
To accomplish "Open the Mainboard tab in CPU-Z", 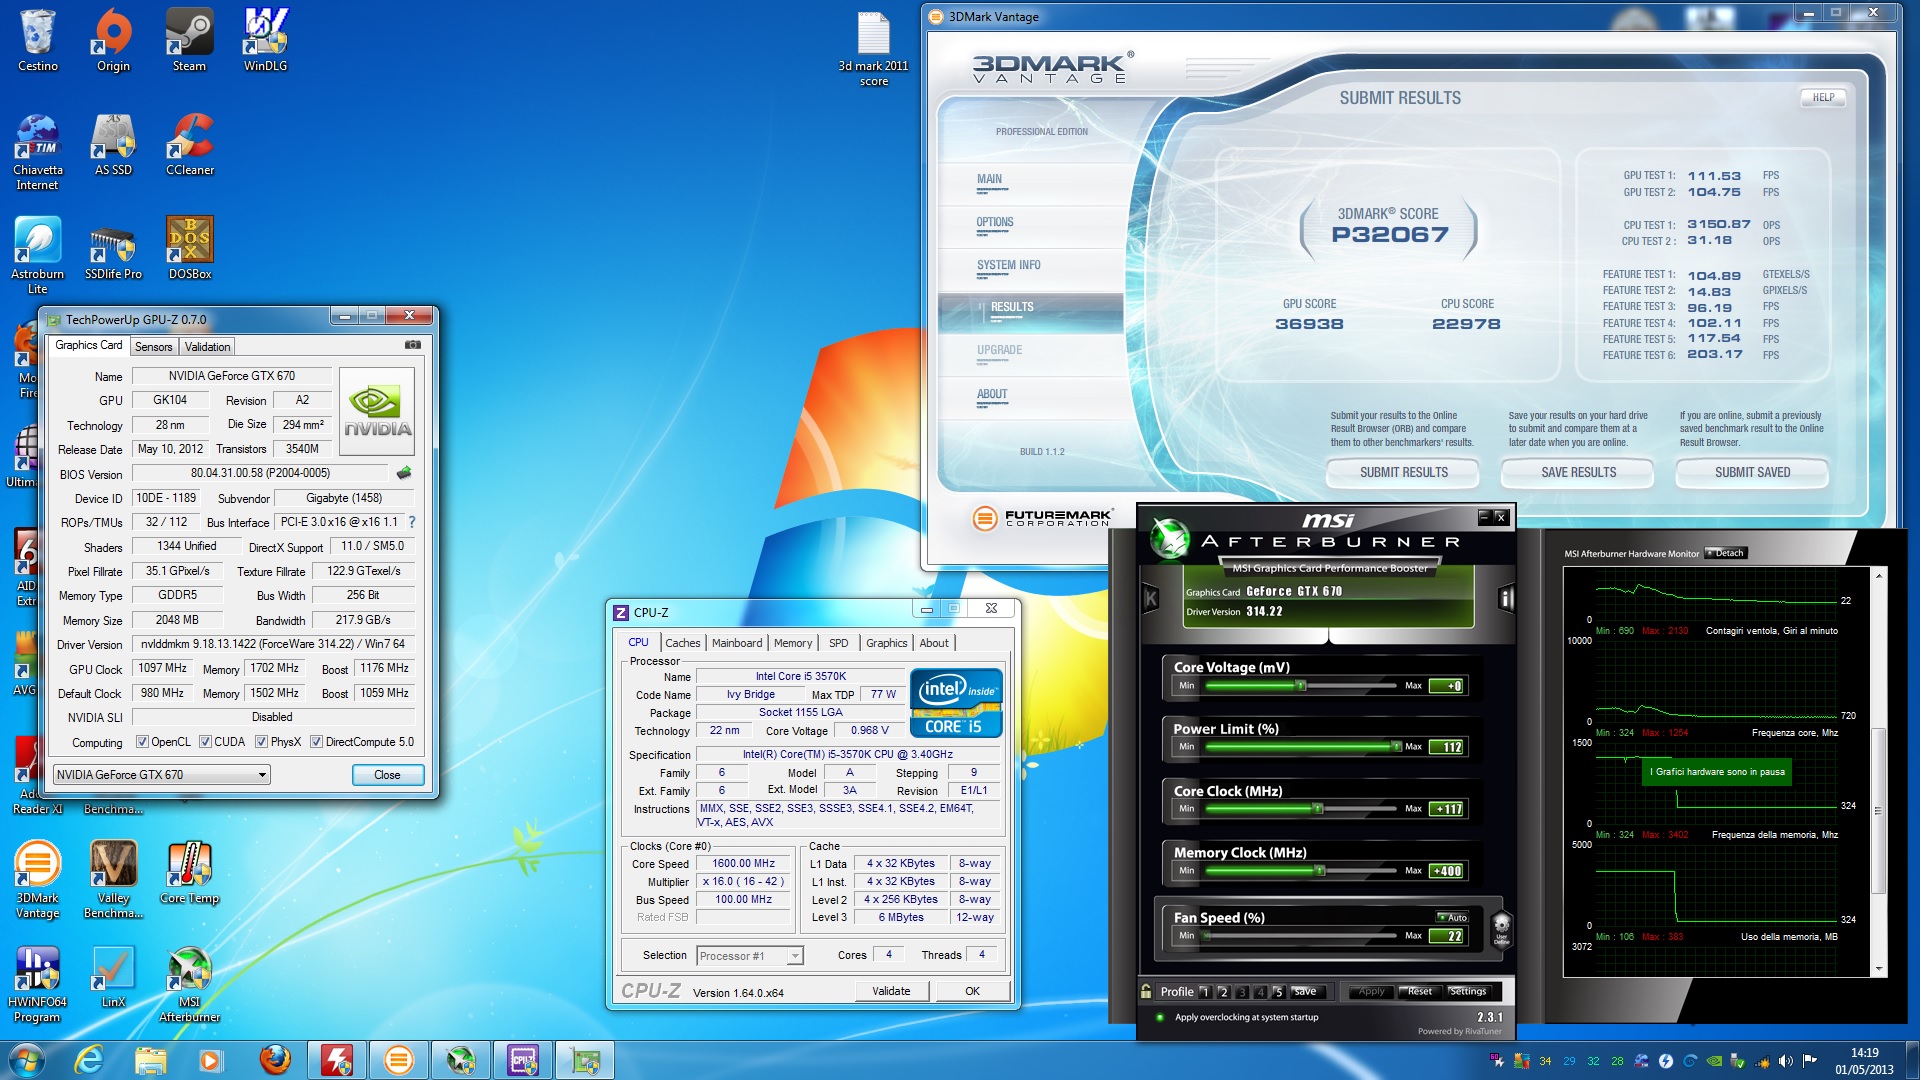I will point(737,643).
